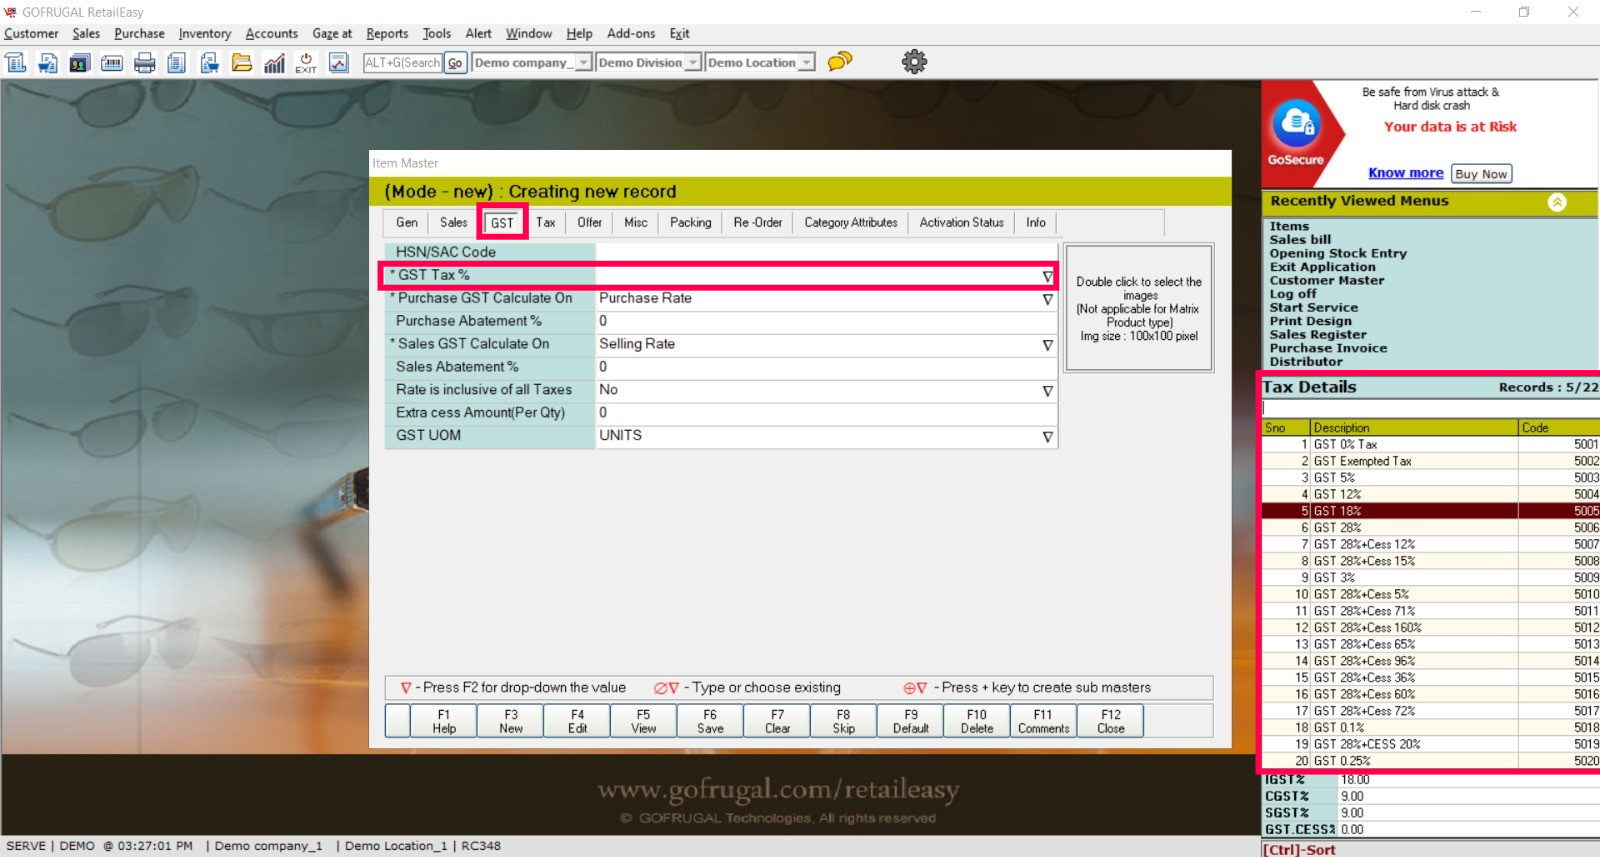Expand the GST Tax % dropdown

click(x=1047, y=276)
